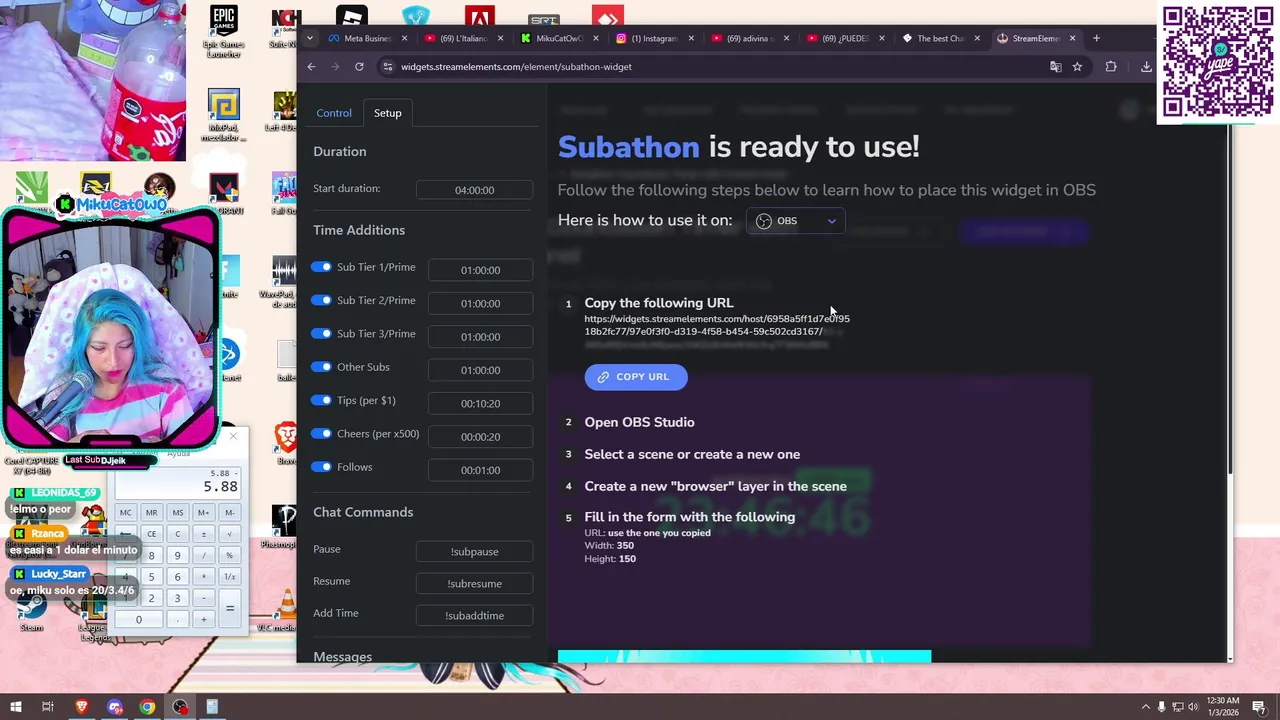Toggle Sub Tier 3/Prime switch
Image resolution: width=1280 pixels, height=720 pixels.
321,334
